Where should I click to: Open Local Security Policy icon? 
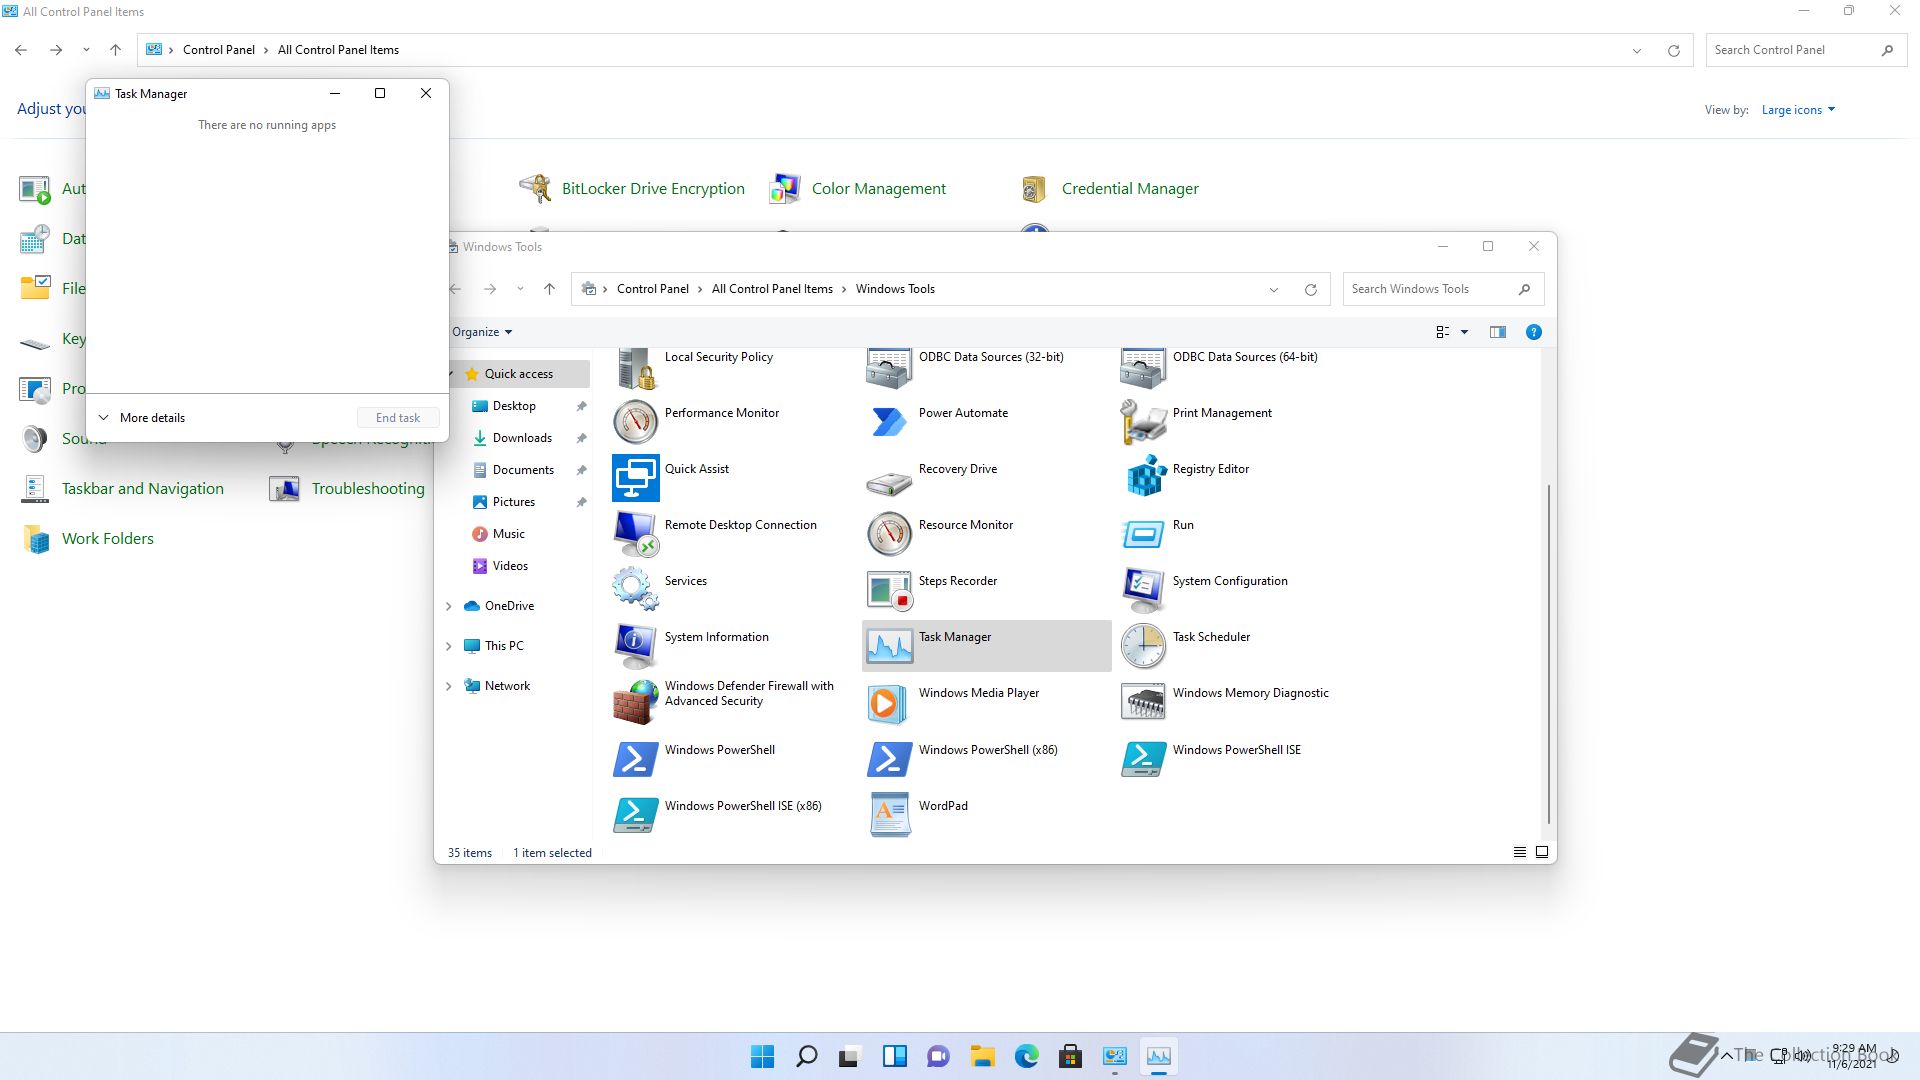tap(636, 368)
